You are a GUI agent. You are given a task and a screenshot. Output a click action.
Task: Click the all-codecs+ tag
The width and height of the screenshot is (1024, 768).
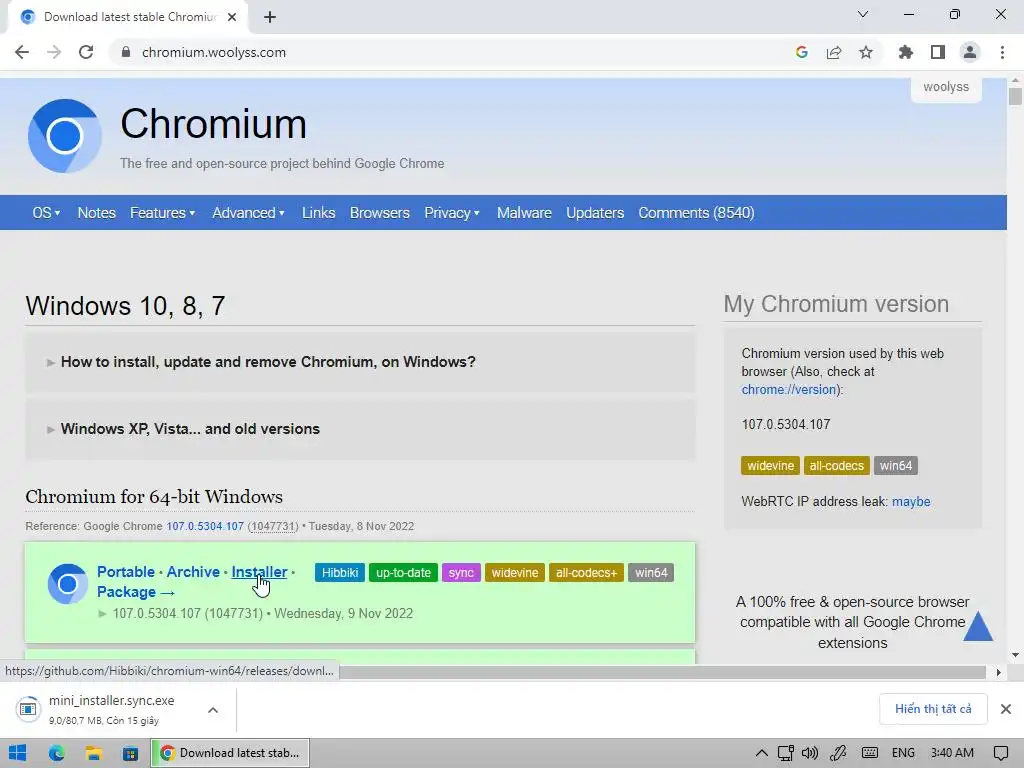click(x=586, y=573)
